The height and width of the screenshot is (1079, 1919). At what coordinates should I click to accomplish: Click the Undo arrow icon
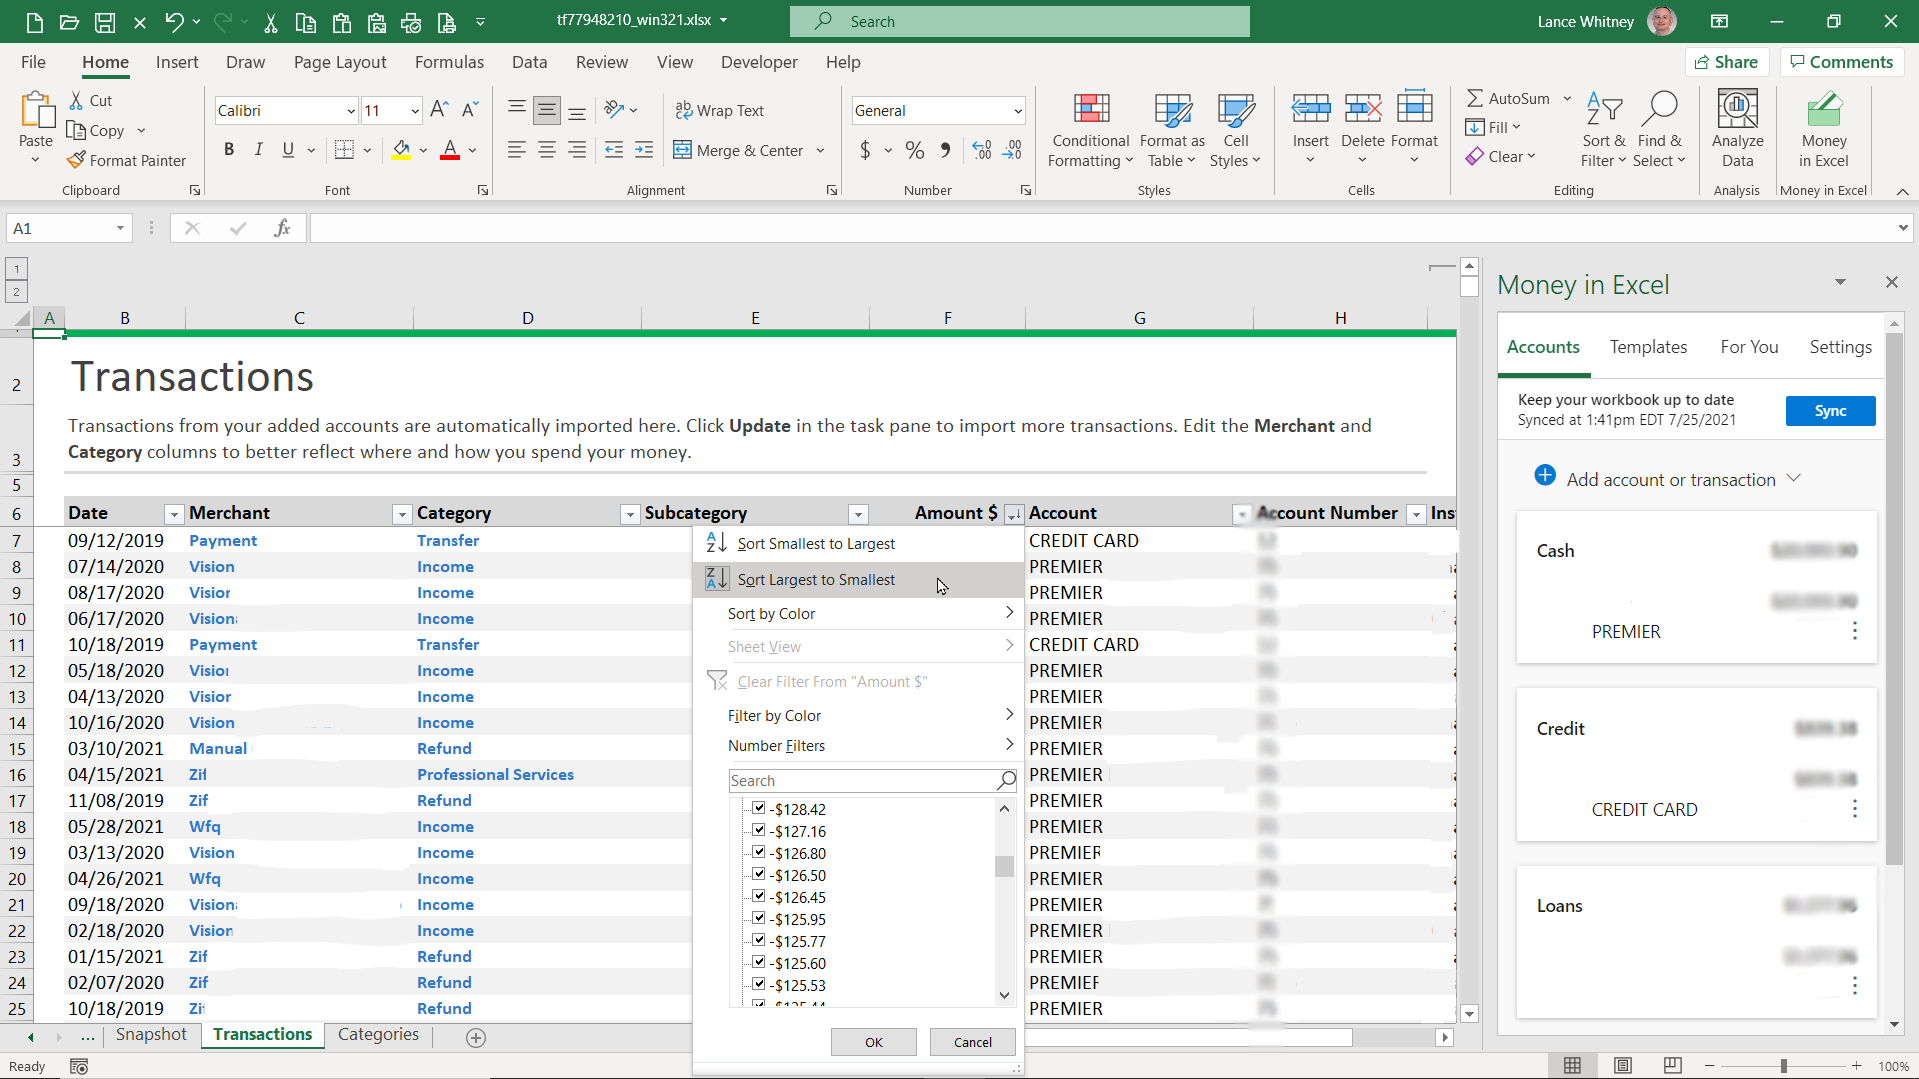175,21
